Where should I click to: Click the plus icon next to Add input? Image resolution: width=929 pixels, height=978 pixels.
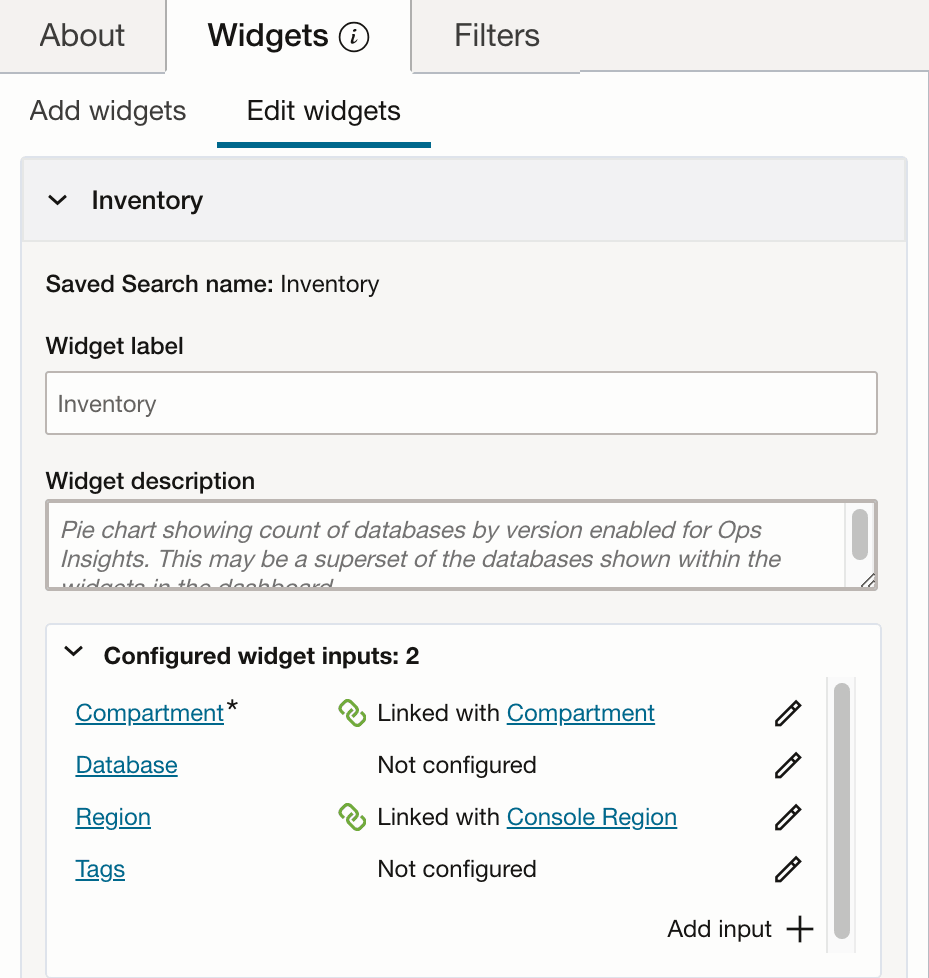800,929
